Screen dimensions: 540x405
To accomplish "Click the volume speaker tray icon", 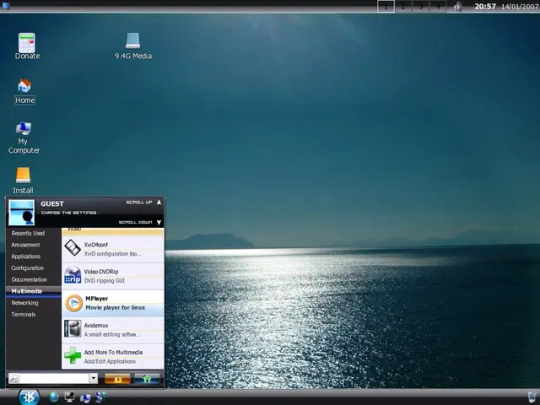I will click(458, 6).
